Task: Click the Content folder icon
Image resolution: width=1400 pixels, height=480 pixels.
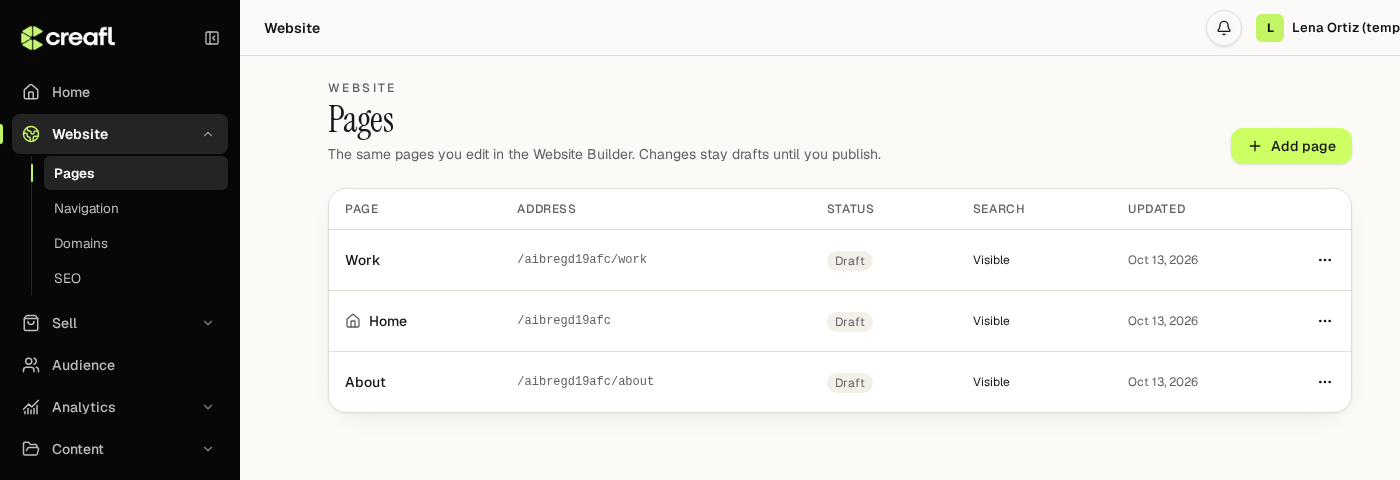Action: click(x=31, y=449)
